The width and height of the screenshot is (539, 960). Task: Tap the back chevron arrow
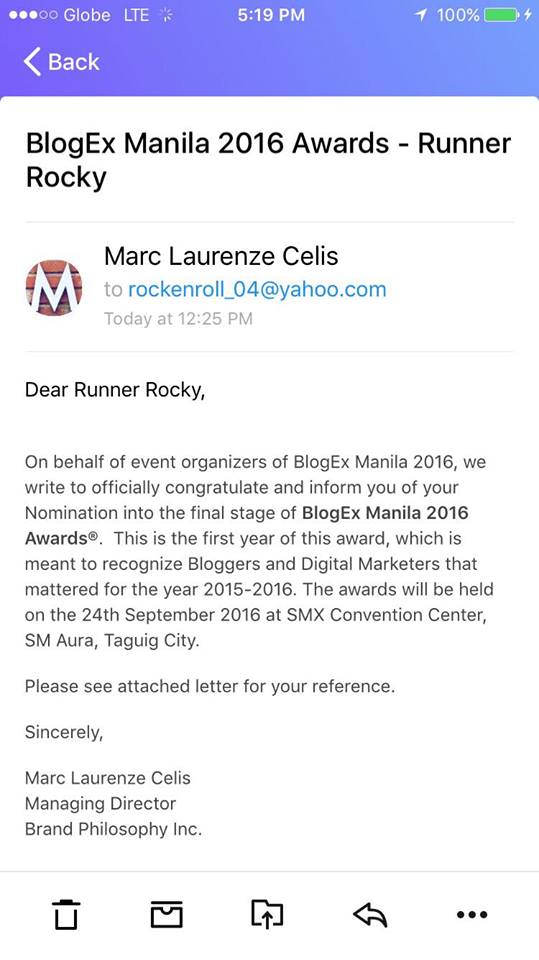pyautogui.click(x=32, y=62)
